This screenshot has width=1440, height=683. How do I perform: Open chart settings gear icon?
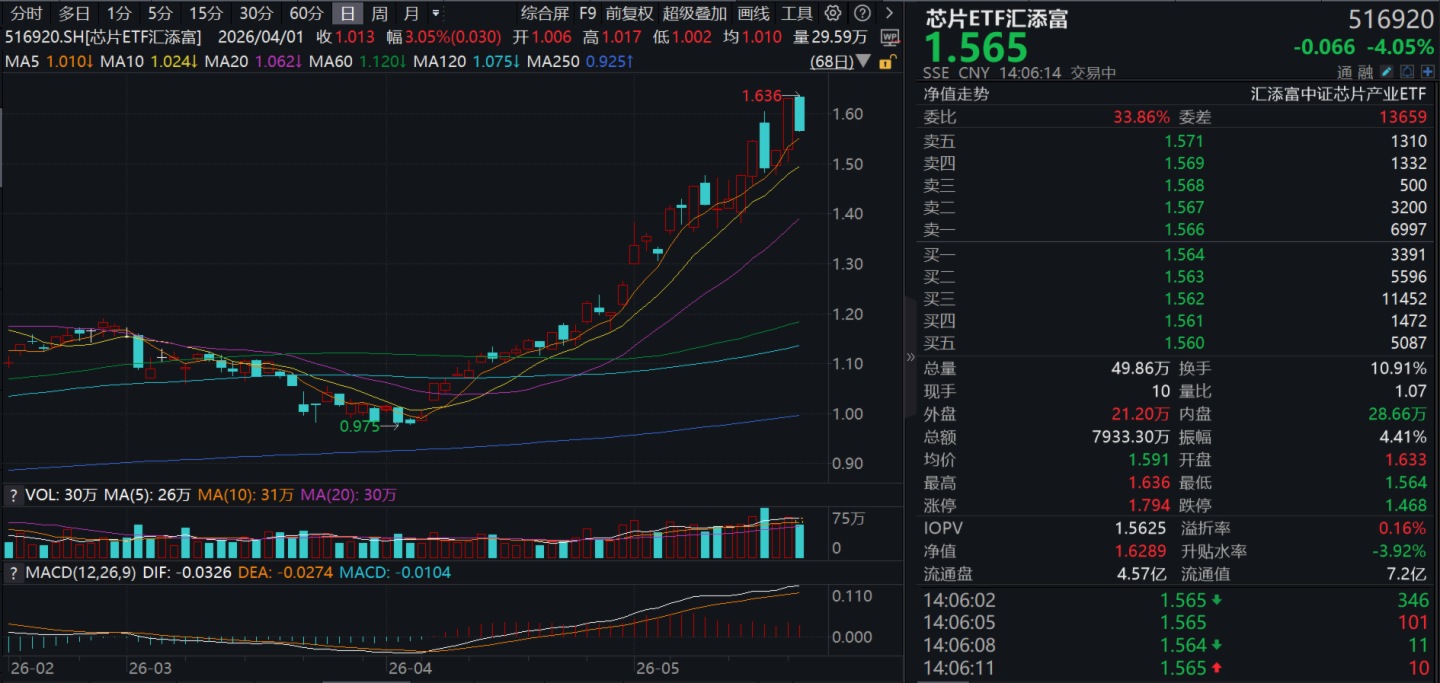click(833, 14)
